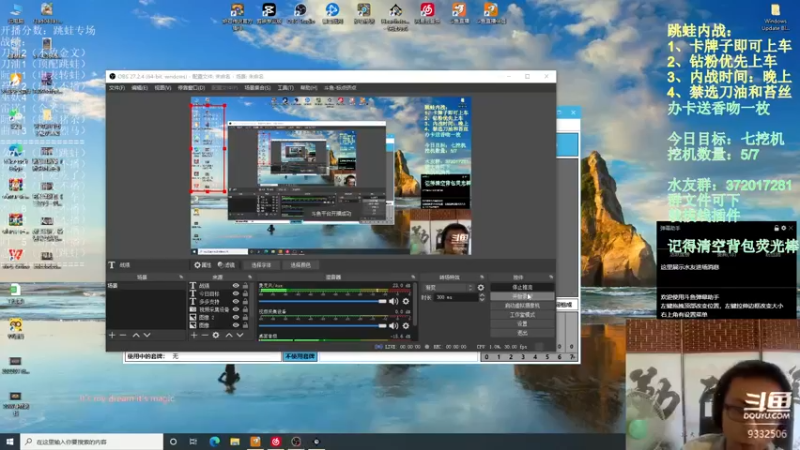Toggle 工作室模式 studio mode
This screenshot has height=450, width=800.
point(522,315)
